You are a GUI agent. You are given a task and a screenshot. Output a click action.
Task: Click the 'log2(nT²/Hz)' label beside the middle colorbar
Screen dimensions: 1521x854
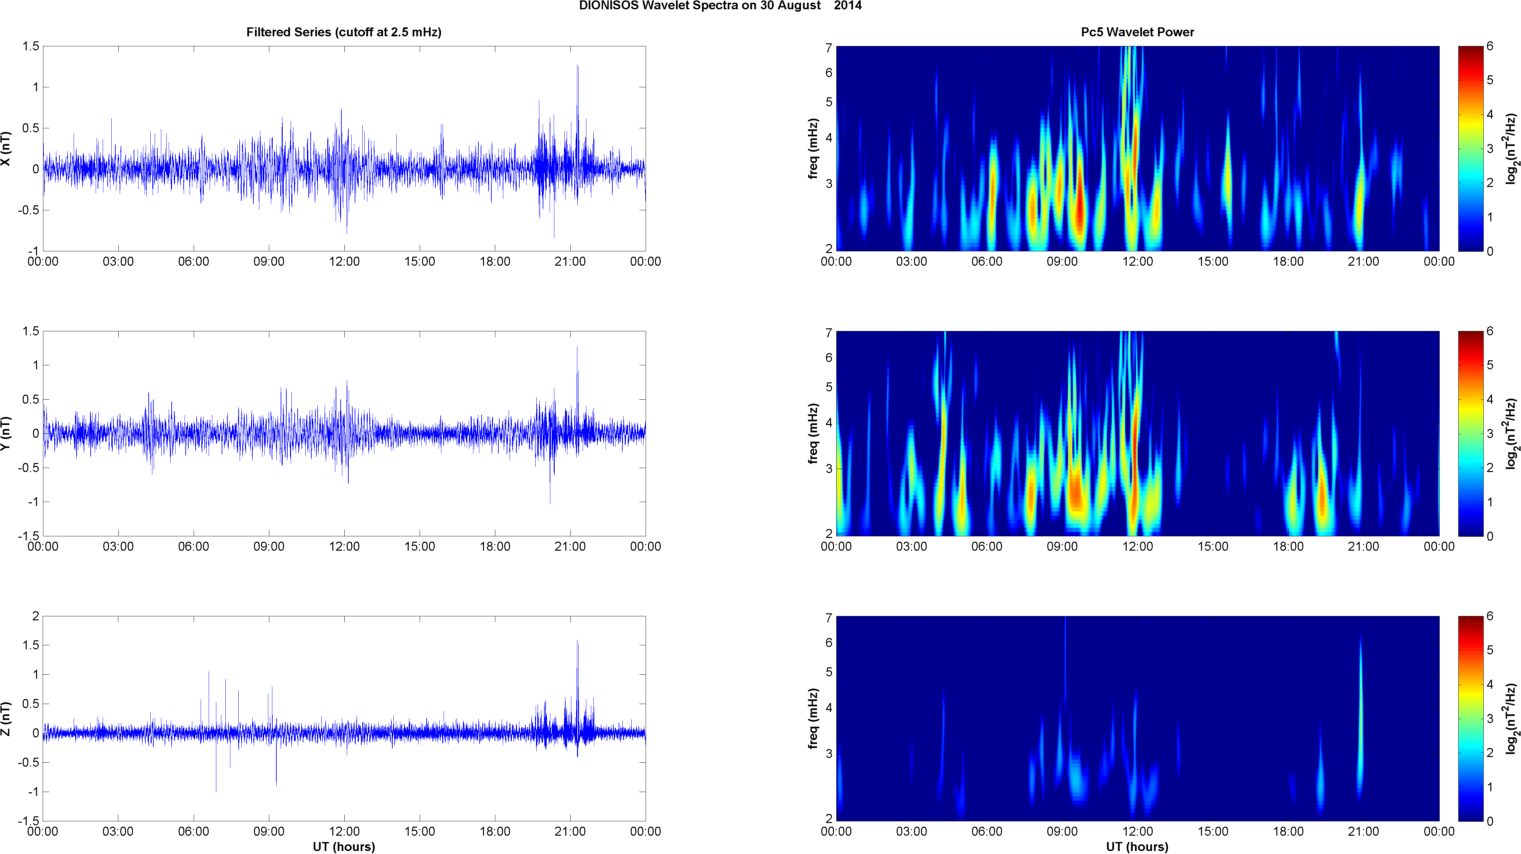1512,434
